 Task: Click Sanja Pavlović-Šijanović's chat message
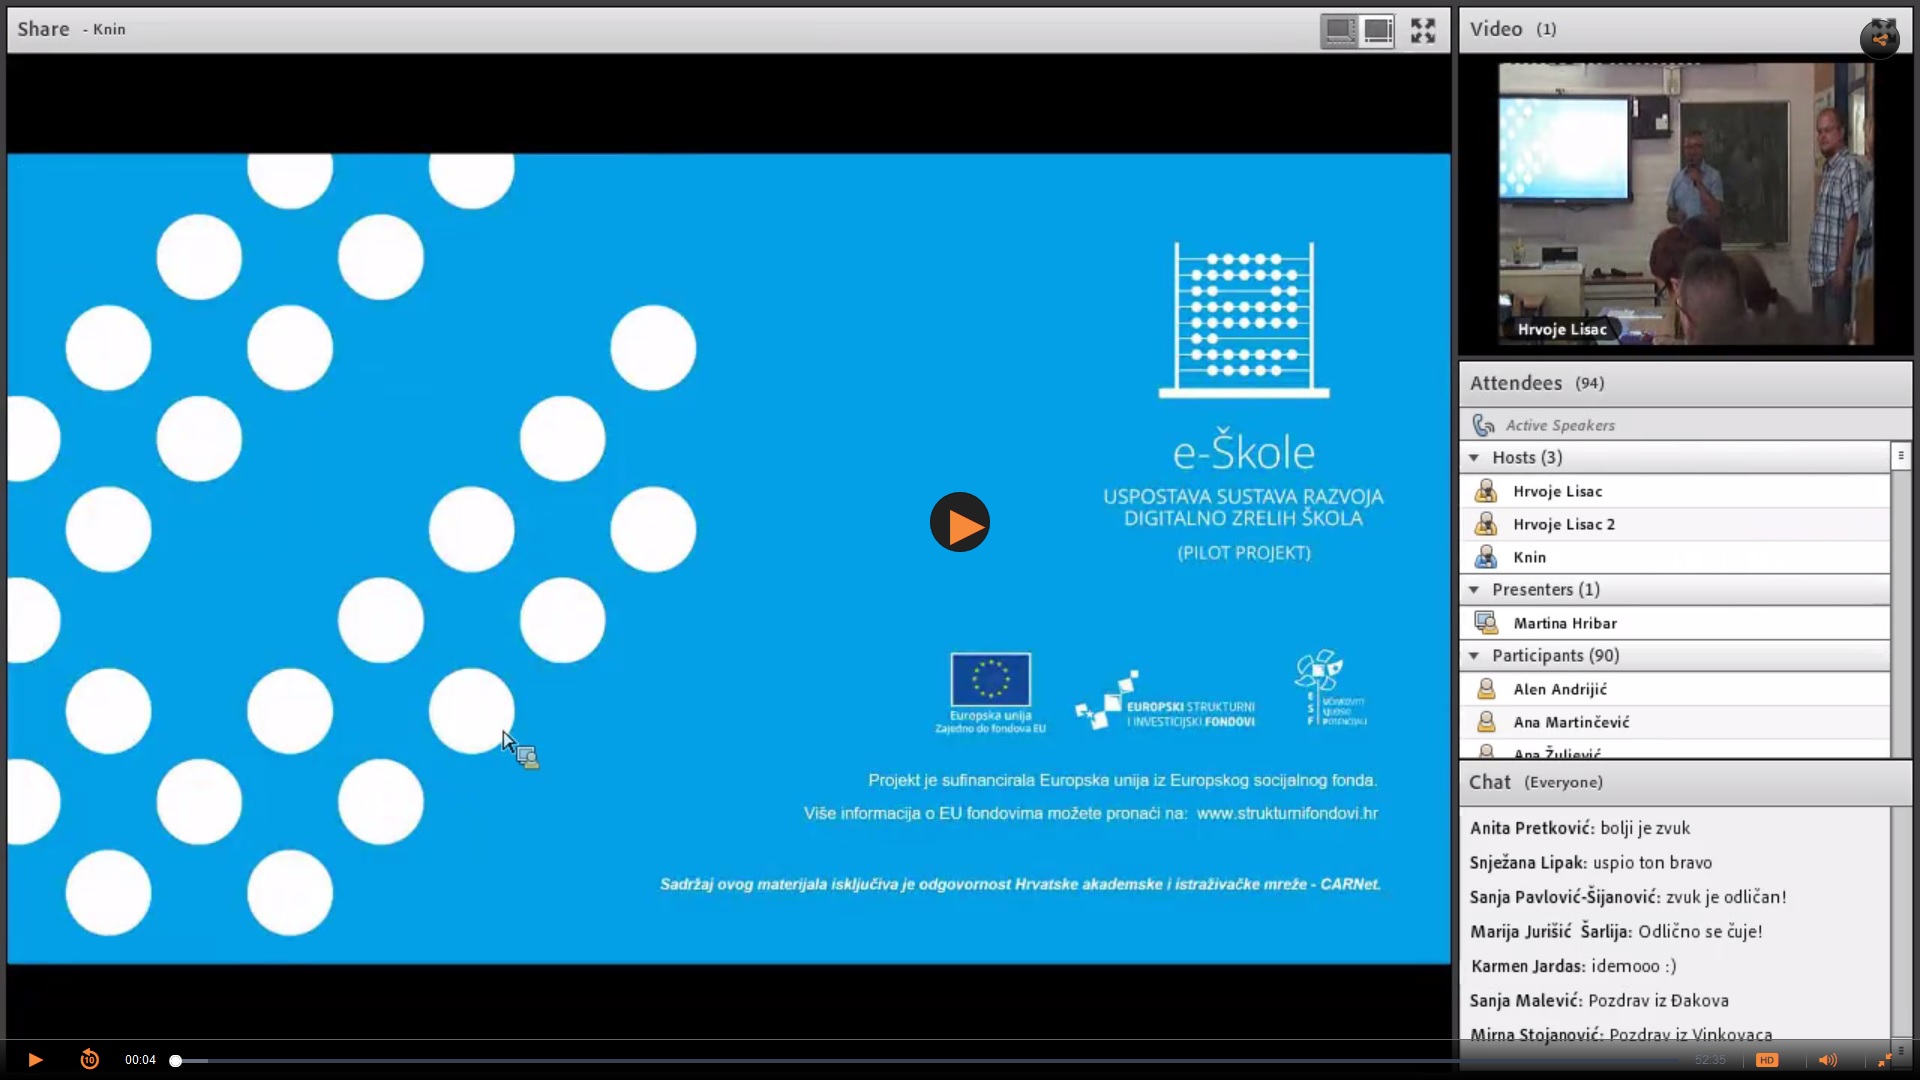[1628, 897]
